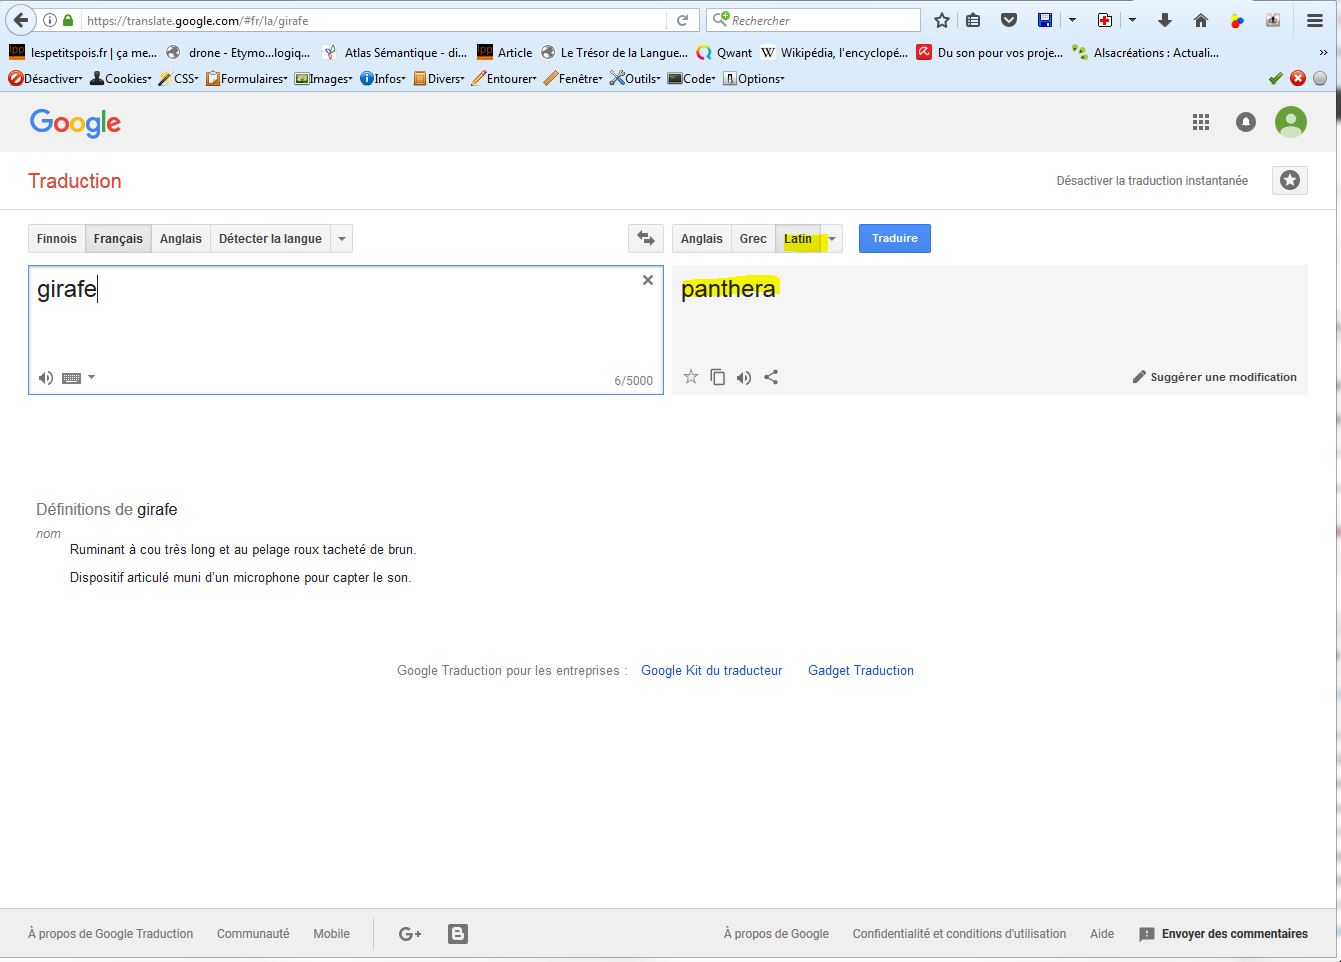Viewport: 1341px width, 962px height.
Task: Open the Google Kit du traducteur link
Action: (711, 670)
